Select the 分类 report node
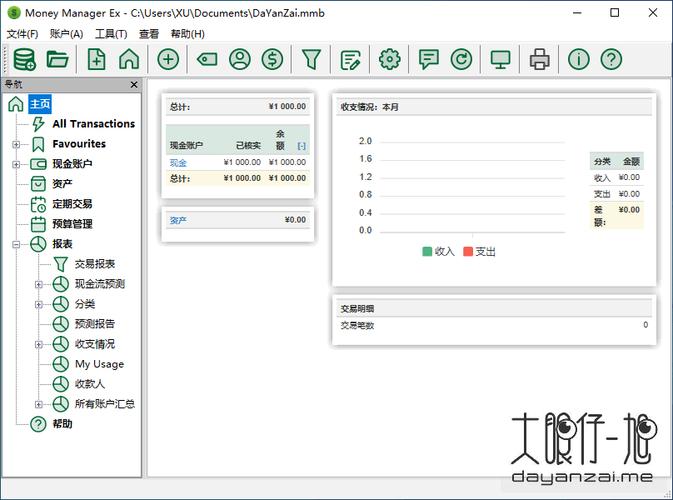 [x=85, y=304]
